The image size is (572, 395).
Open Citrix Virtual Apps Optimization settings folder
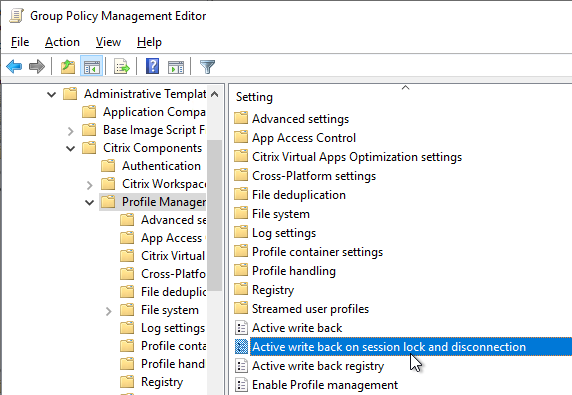[357, 157]
